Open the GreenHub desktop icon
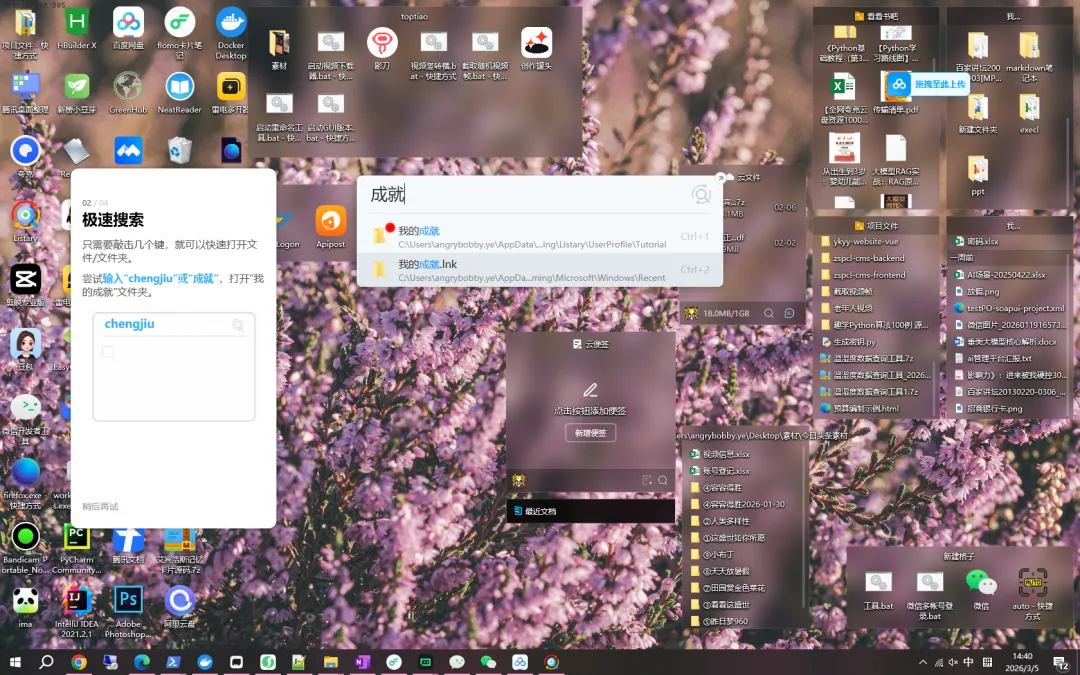1080x675 pixels. coord(128,93)
